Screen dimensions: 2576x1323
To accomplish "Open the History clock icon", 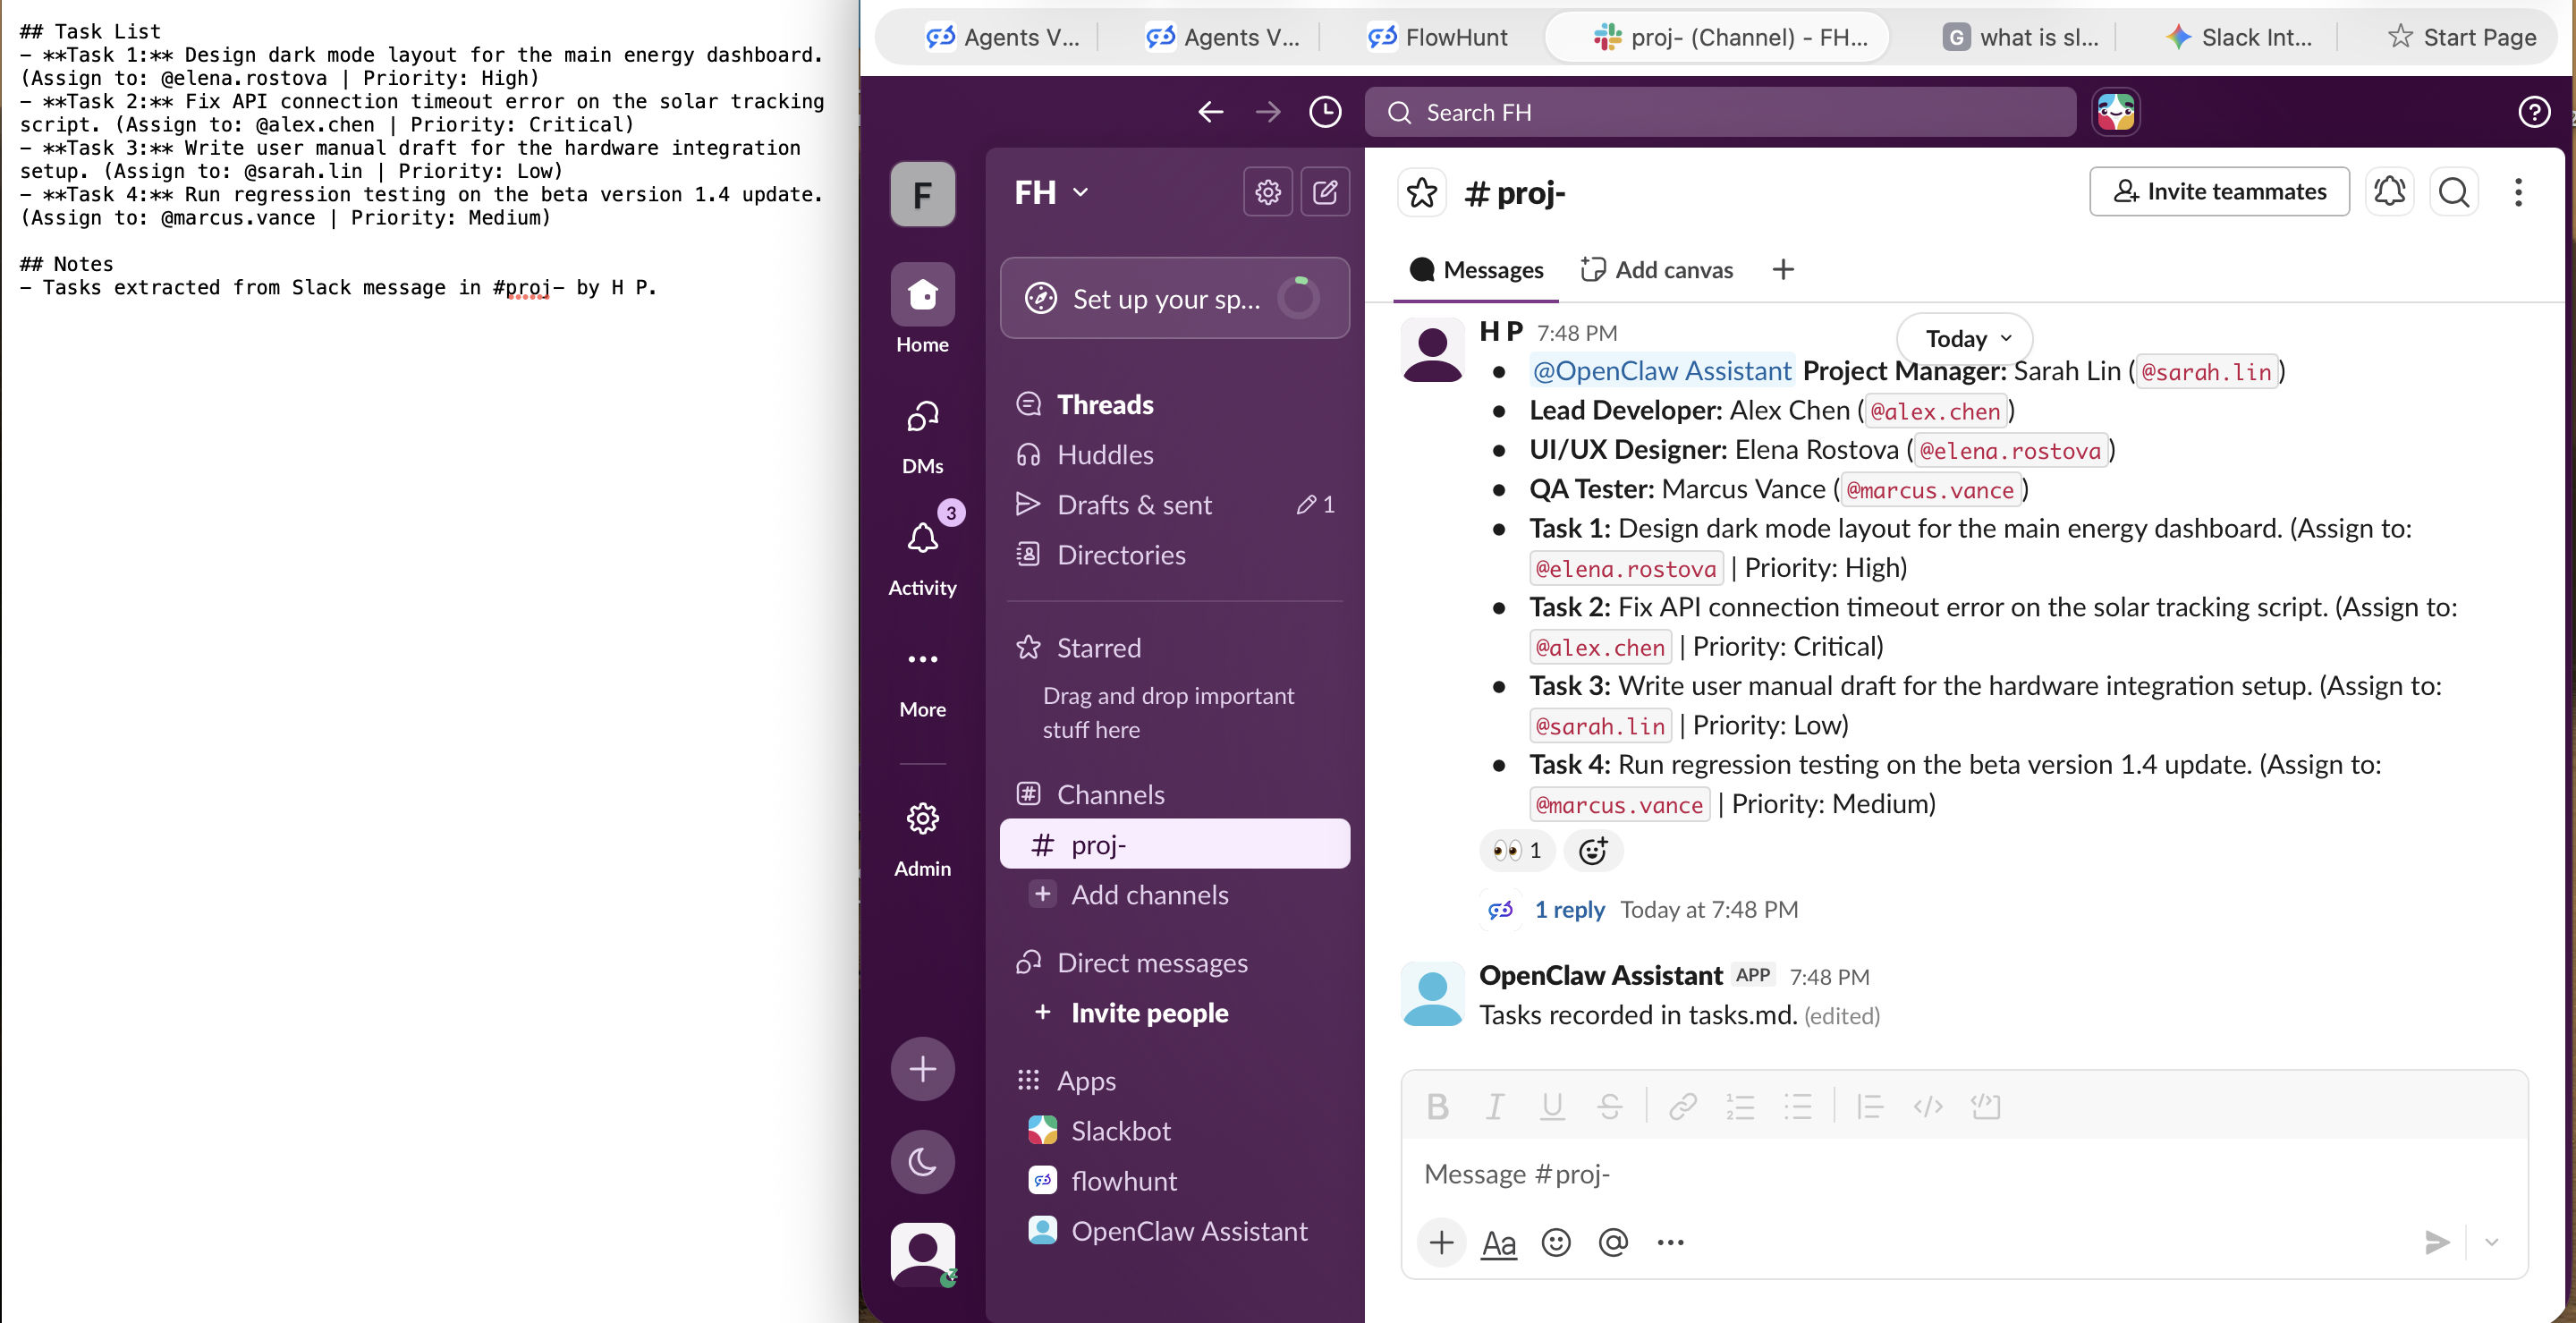I will pos(1325,112).
